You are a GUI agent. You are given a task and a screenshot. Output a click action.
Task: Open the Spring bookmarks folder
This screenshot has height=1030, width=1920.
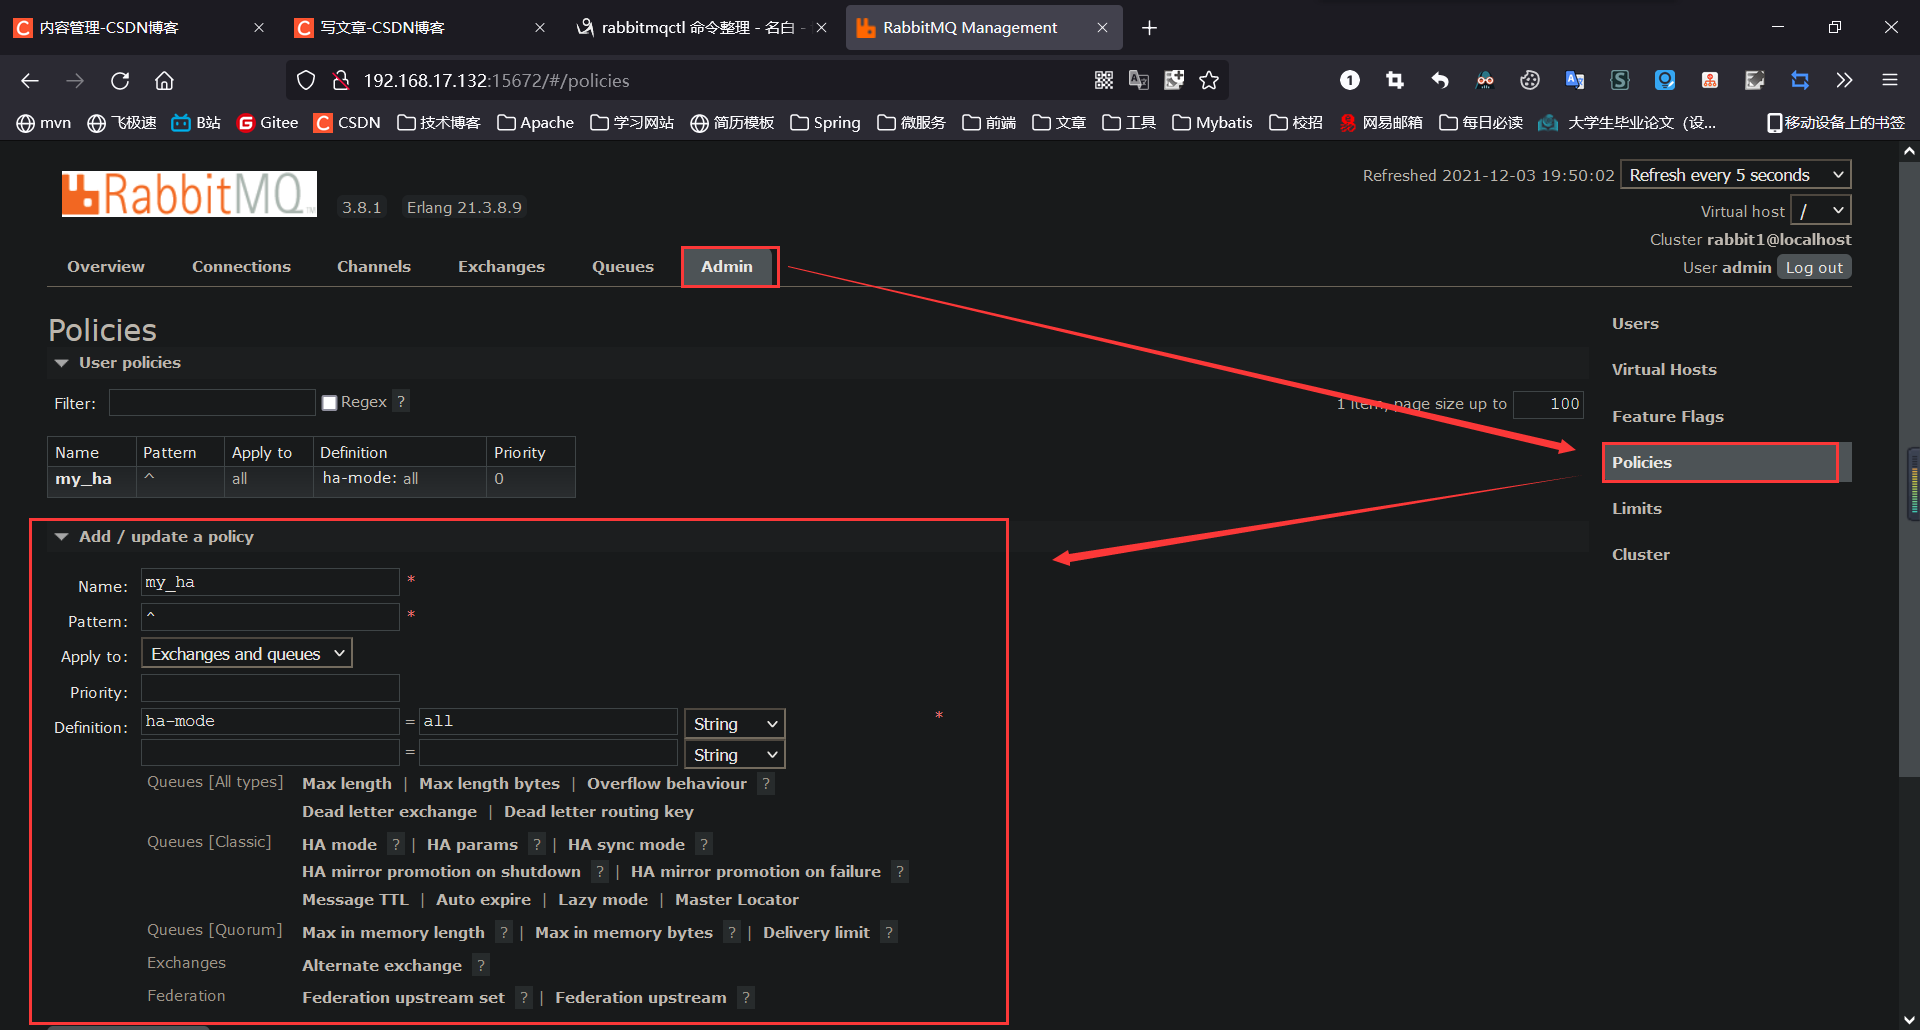tap(825, 122)
